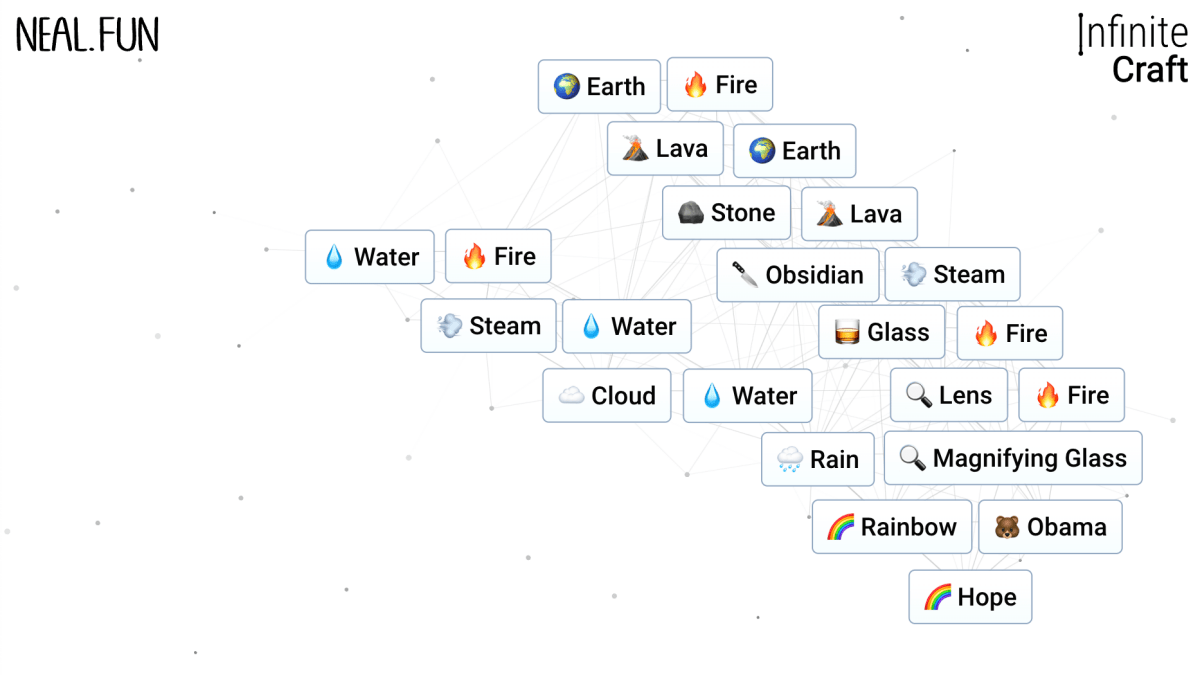Click the Rainbow element tile

892,527
